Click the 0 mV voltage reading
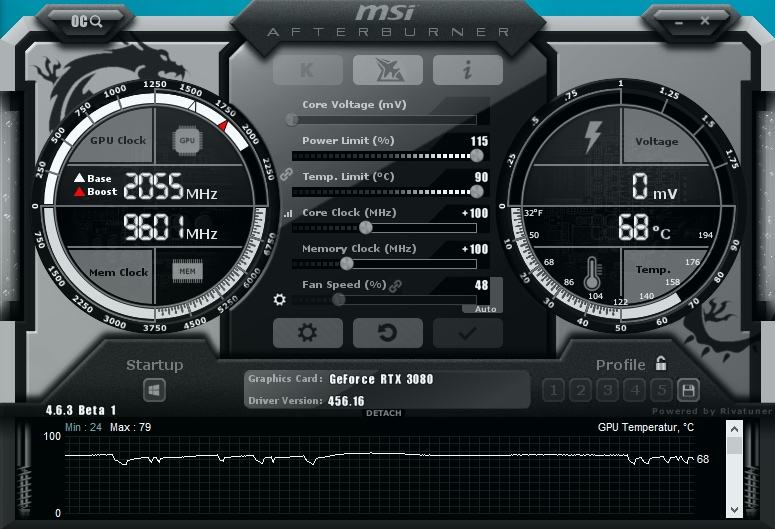 pos(654,186)
